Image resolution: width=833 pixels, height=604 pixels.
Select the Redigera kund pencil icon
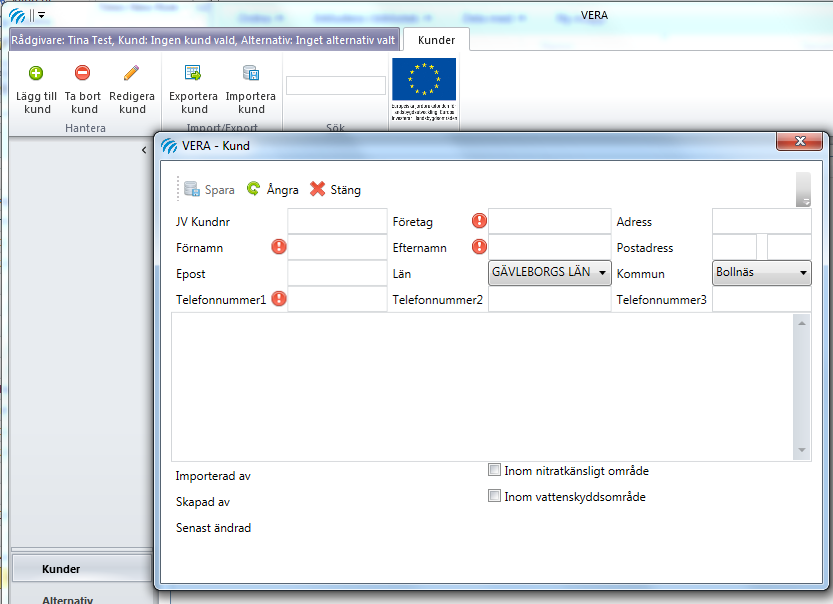(131, 73)
